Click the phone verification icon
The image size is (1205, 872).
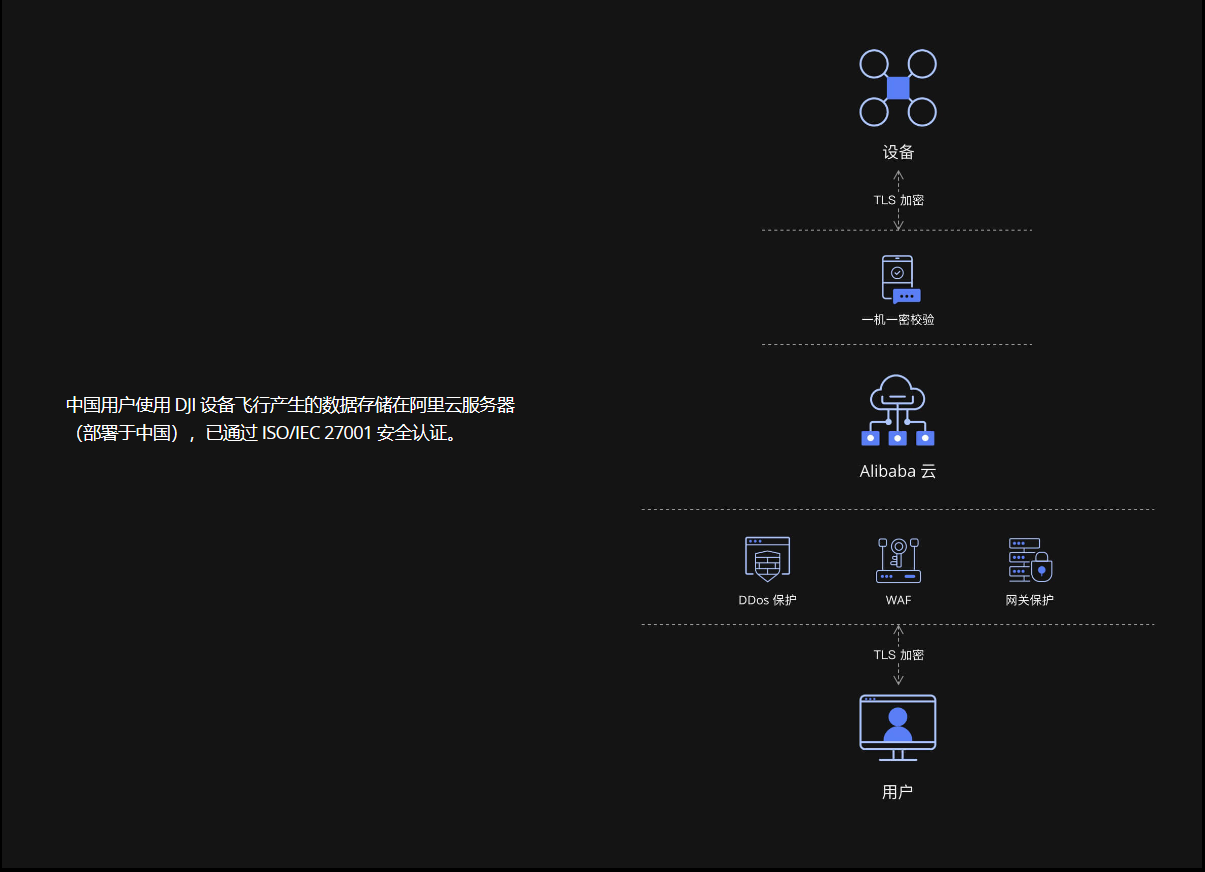[899, 280]
